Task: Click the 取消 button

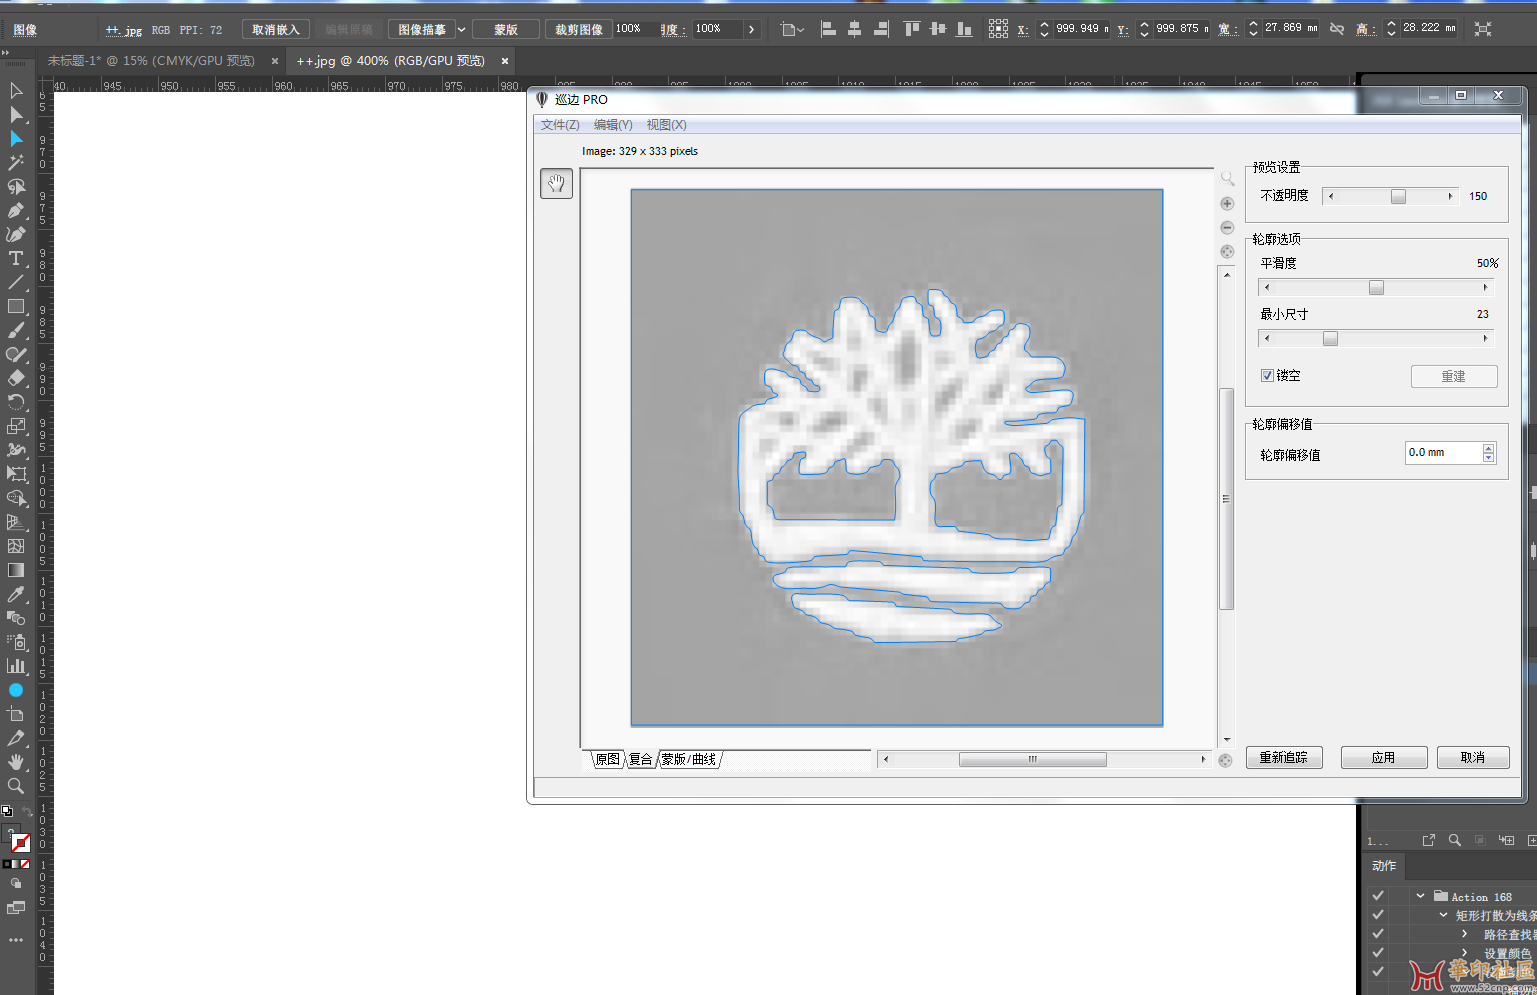Action: pos(1473,758)
